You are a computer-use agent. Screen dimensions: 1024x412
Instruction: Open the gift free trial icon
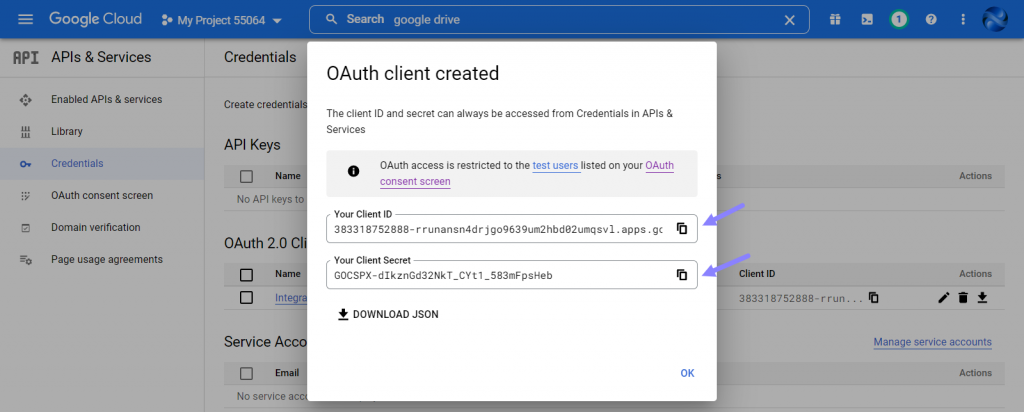tap(835, 20)
